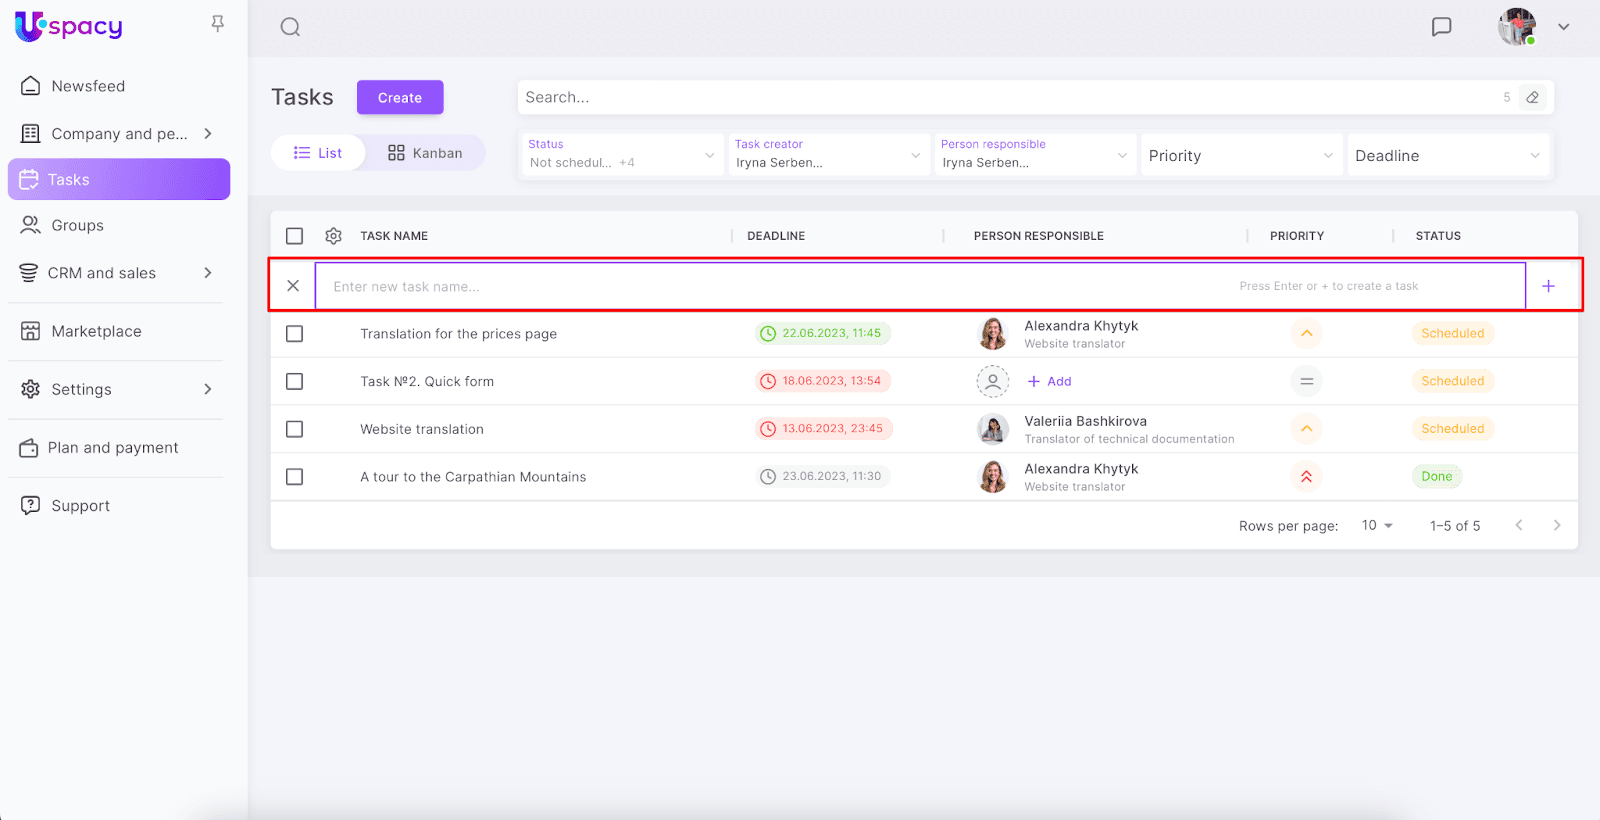Open the chat messages icon
Screen dimensions: 1600x820
pyautogui.click(x=1441, y=27)
